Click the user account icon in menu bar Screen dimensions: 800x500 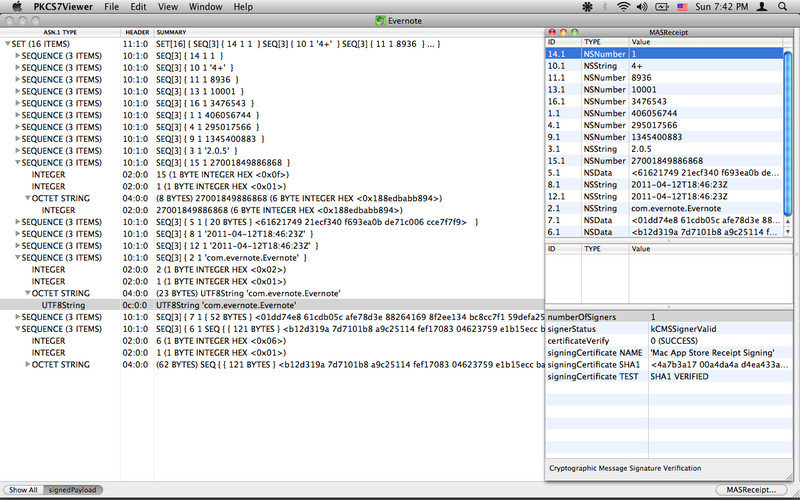(x=762, y=7)
